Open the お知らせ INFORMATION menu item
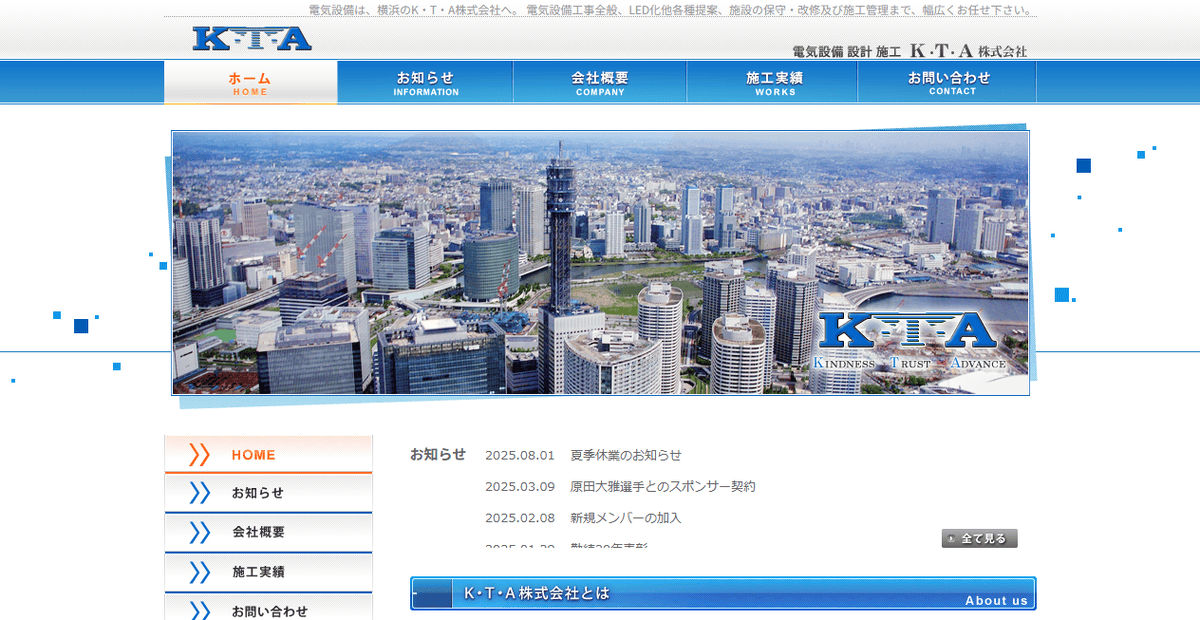The image size is (1200, 620). click(425, 81)
